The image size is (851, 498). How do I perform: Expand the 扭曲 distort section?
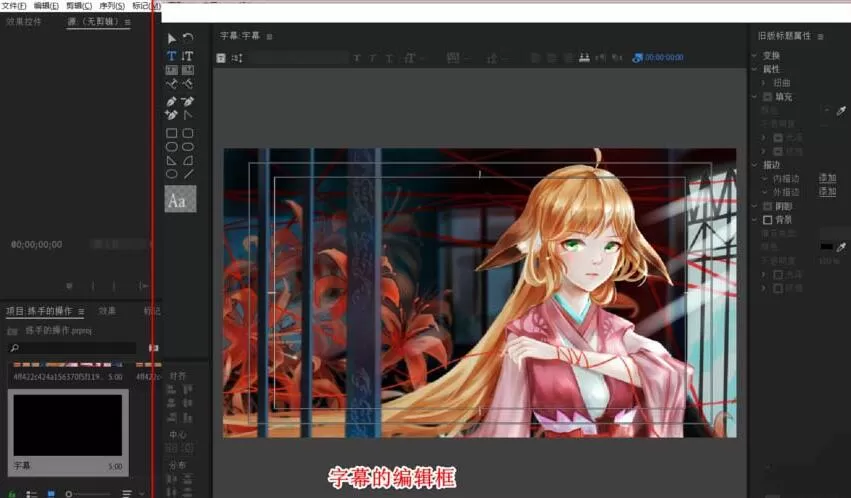[x=764, y=83]
